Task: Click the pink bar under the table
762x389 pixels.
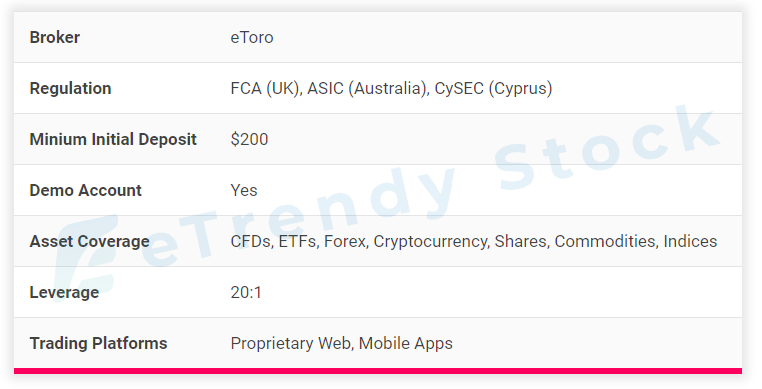Action: point(378,371)
